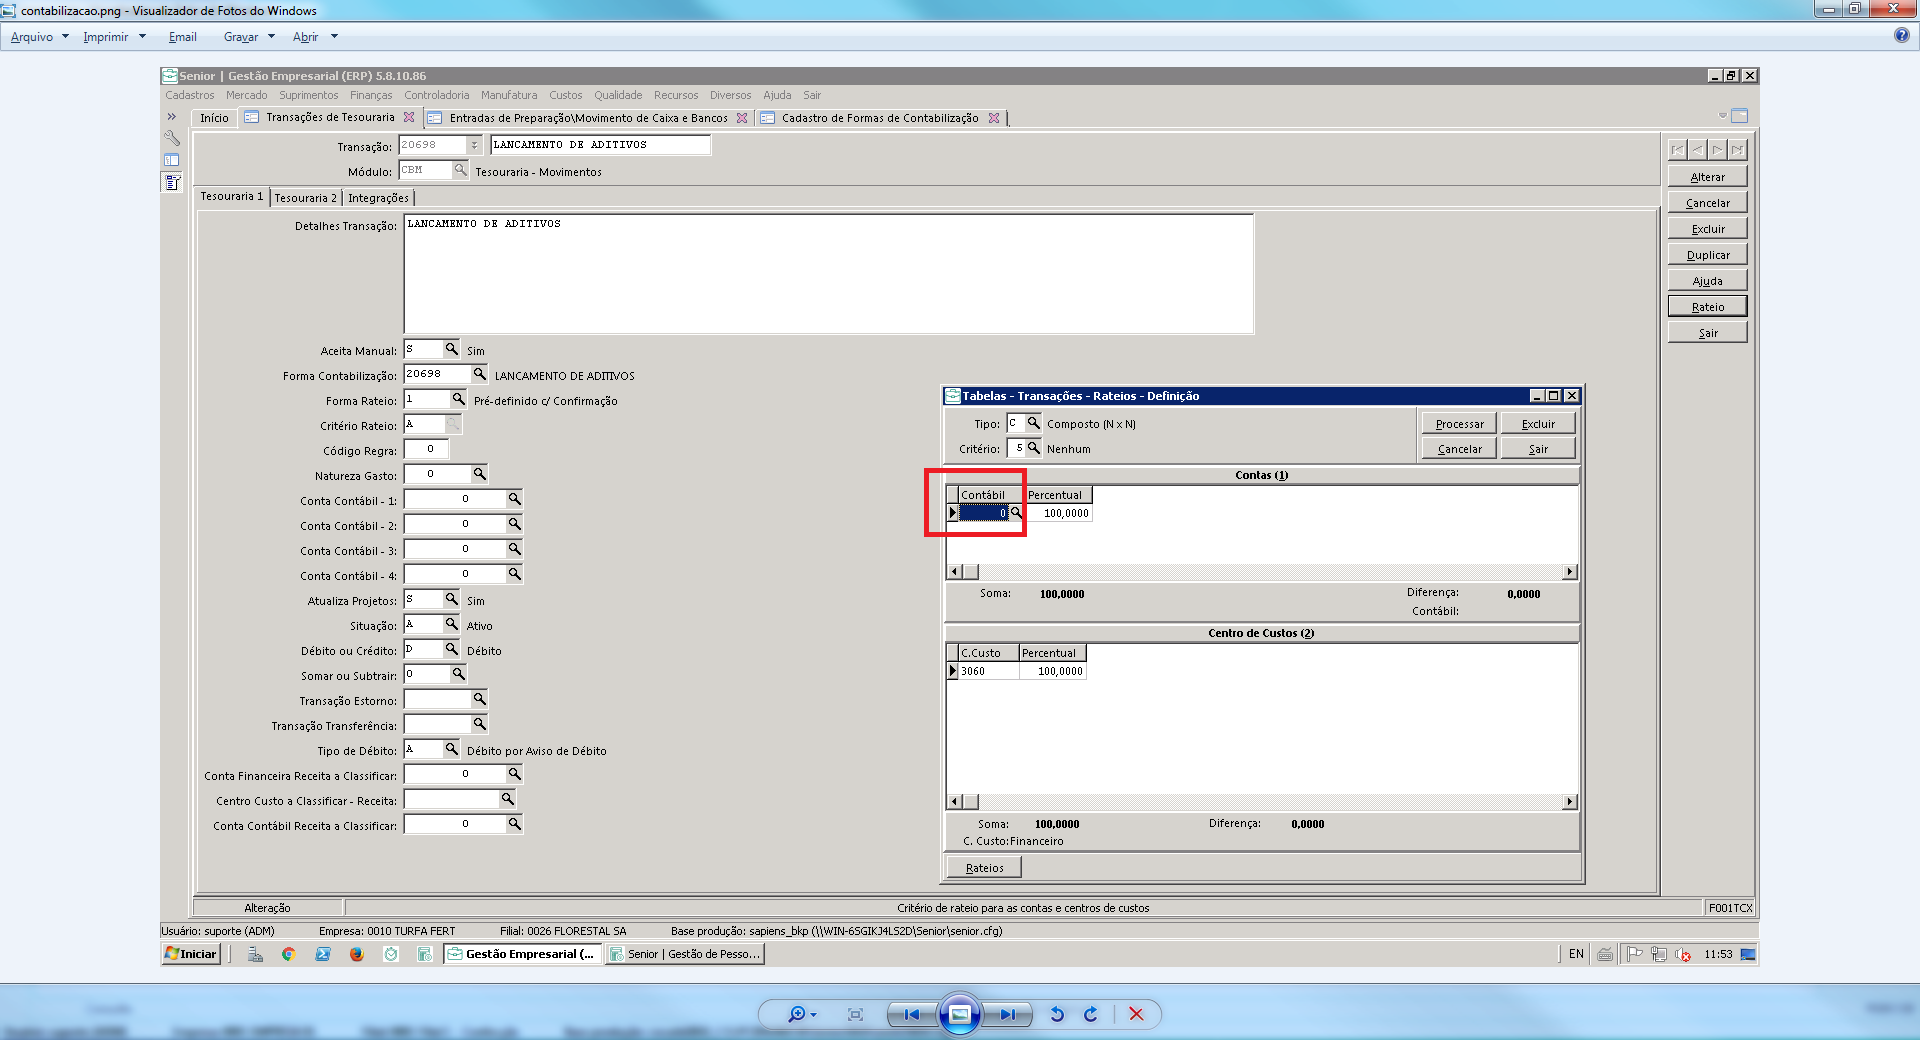Start the slideshow with the center button
Viewport: 1920px width, 1040px height.
click(959, 1014)
